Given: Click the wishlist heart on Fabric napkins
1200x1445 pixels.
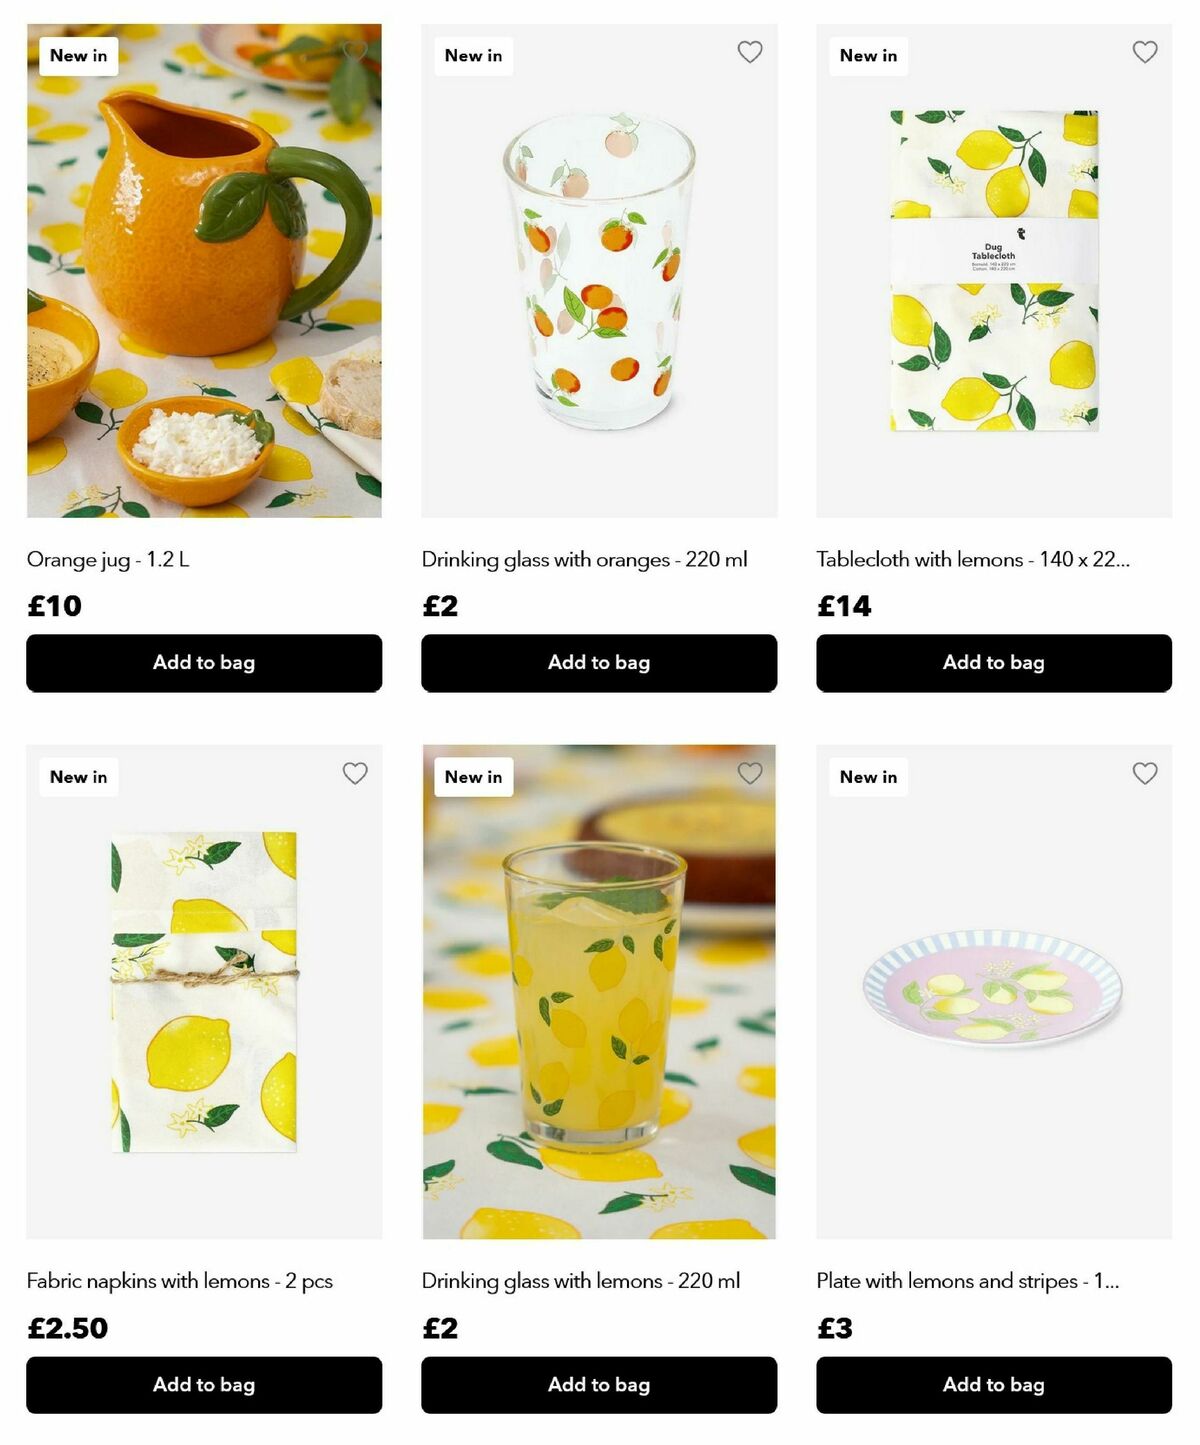Looking at the screenshot, I should [356, 774].
